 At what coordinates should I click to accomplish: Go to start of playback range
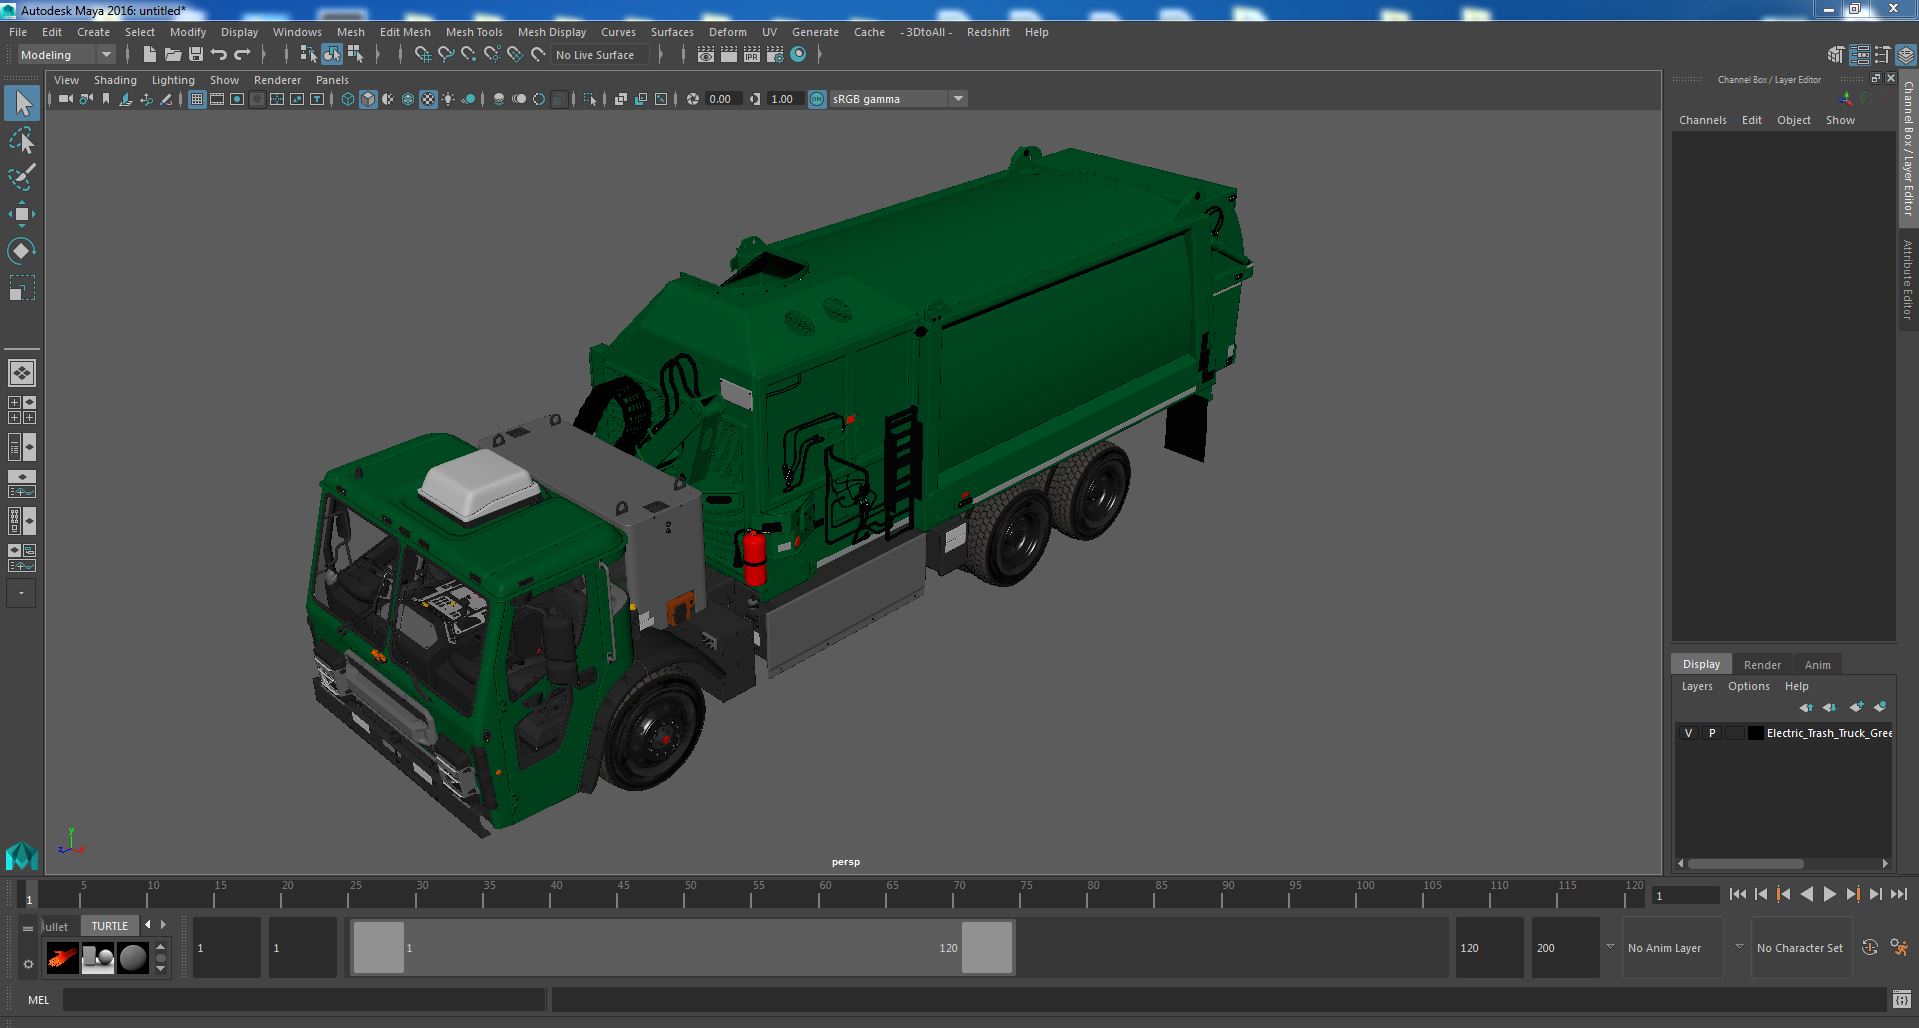[x=1737, y=895]
